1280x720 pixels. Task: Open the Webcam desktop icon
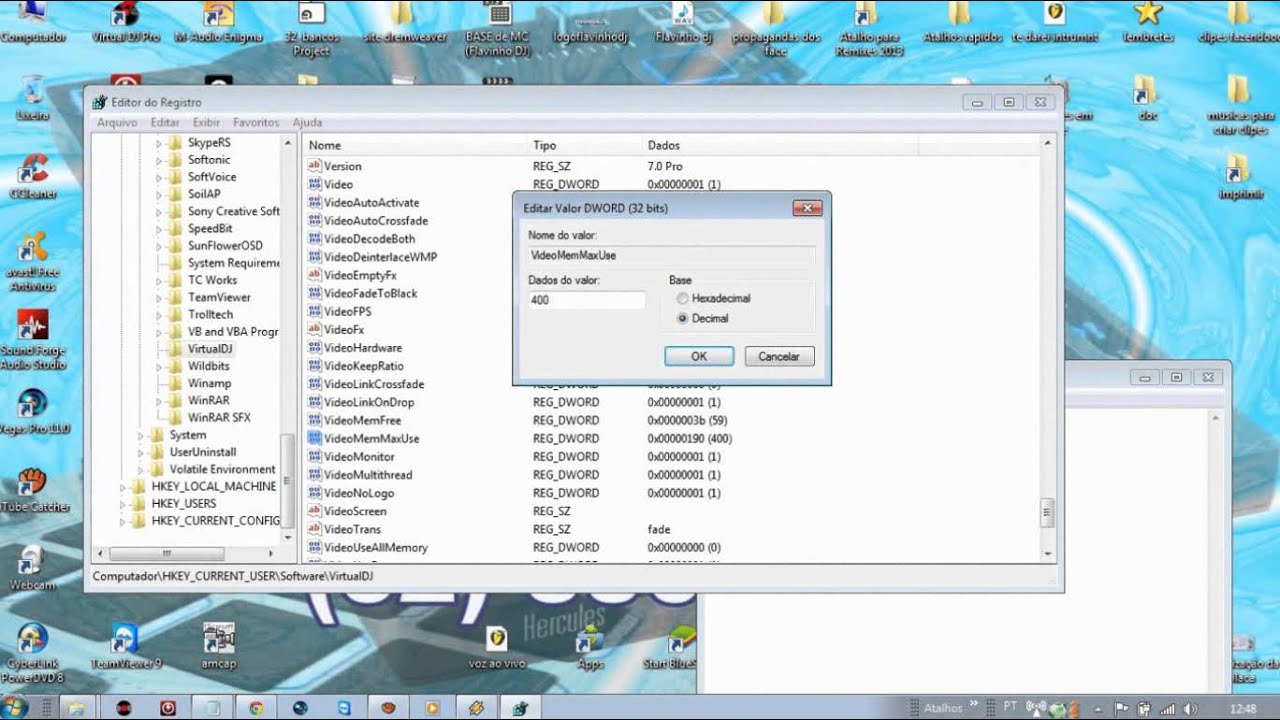click(x=32, y=568)
